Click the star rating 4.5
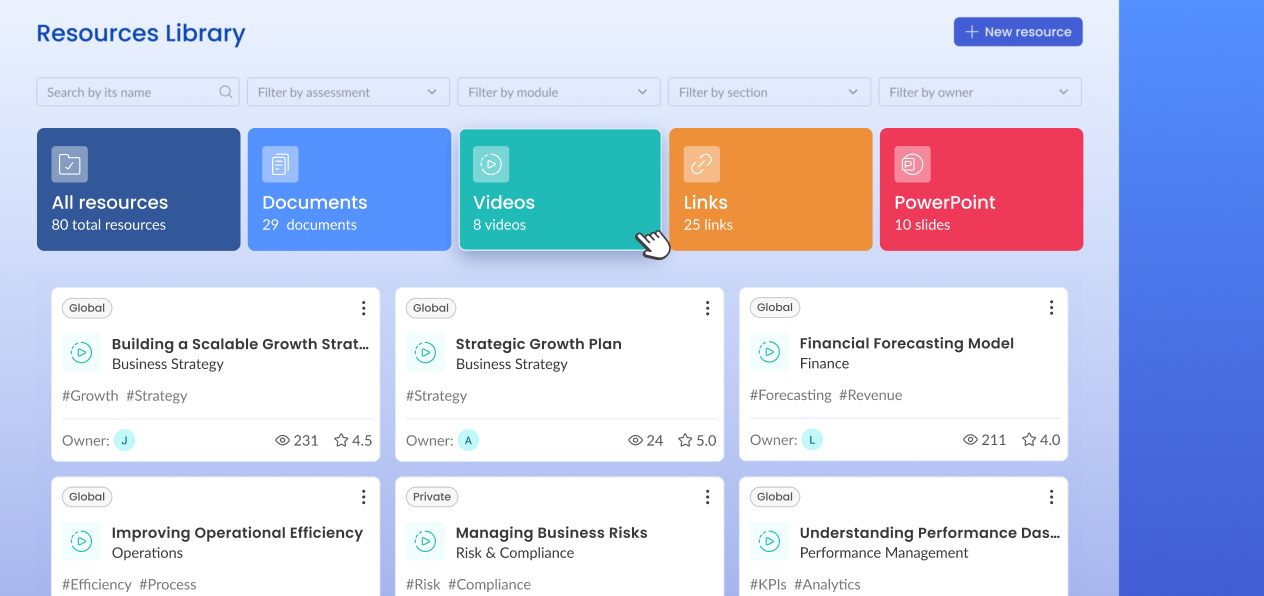Viewport: 1264px width, 596px height. [x=353, y=440]
